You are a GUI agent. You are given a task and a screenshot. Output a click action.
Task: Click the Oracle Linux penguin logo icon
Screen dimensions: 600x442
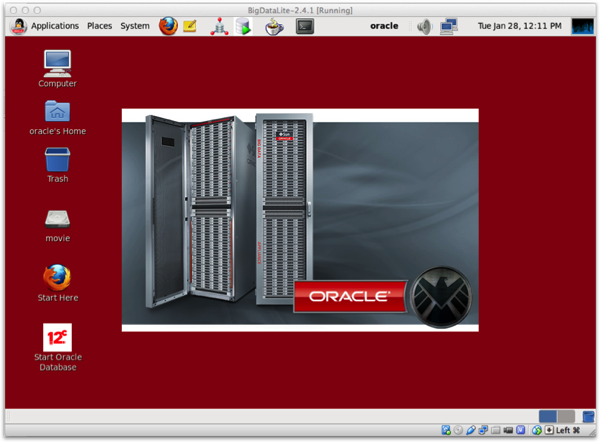click(x=18, y=26)
